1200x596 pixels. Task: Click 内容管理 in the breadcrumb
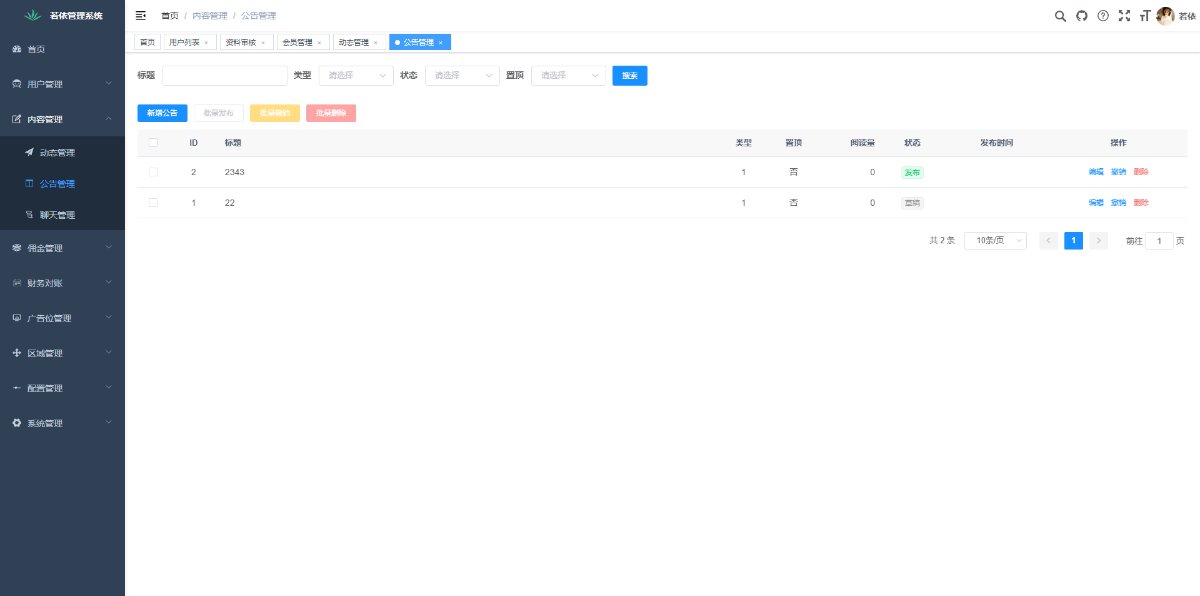pos(210,16)
